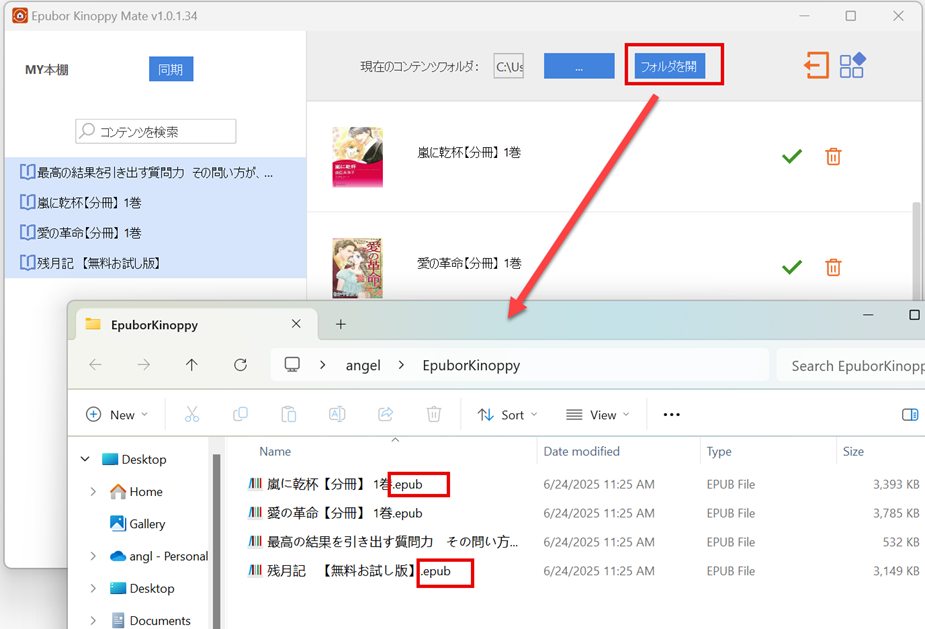Screen dimensions: 925x629
Task: Click green checkmark beside 嵐に乾杯【分冊】1巻
Action: (792, 156)
